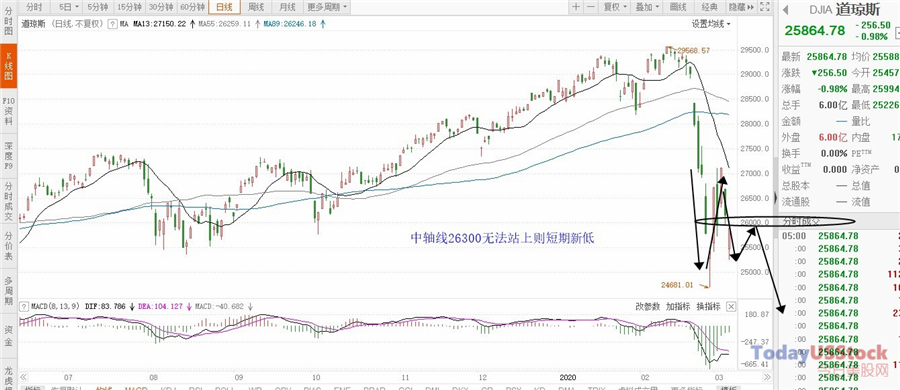
Task: Click the 画线 drawing tool button
Action: tap(678, 7)
